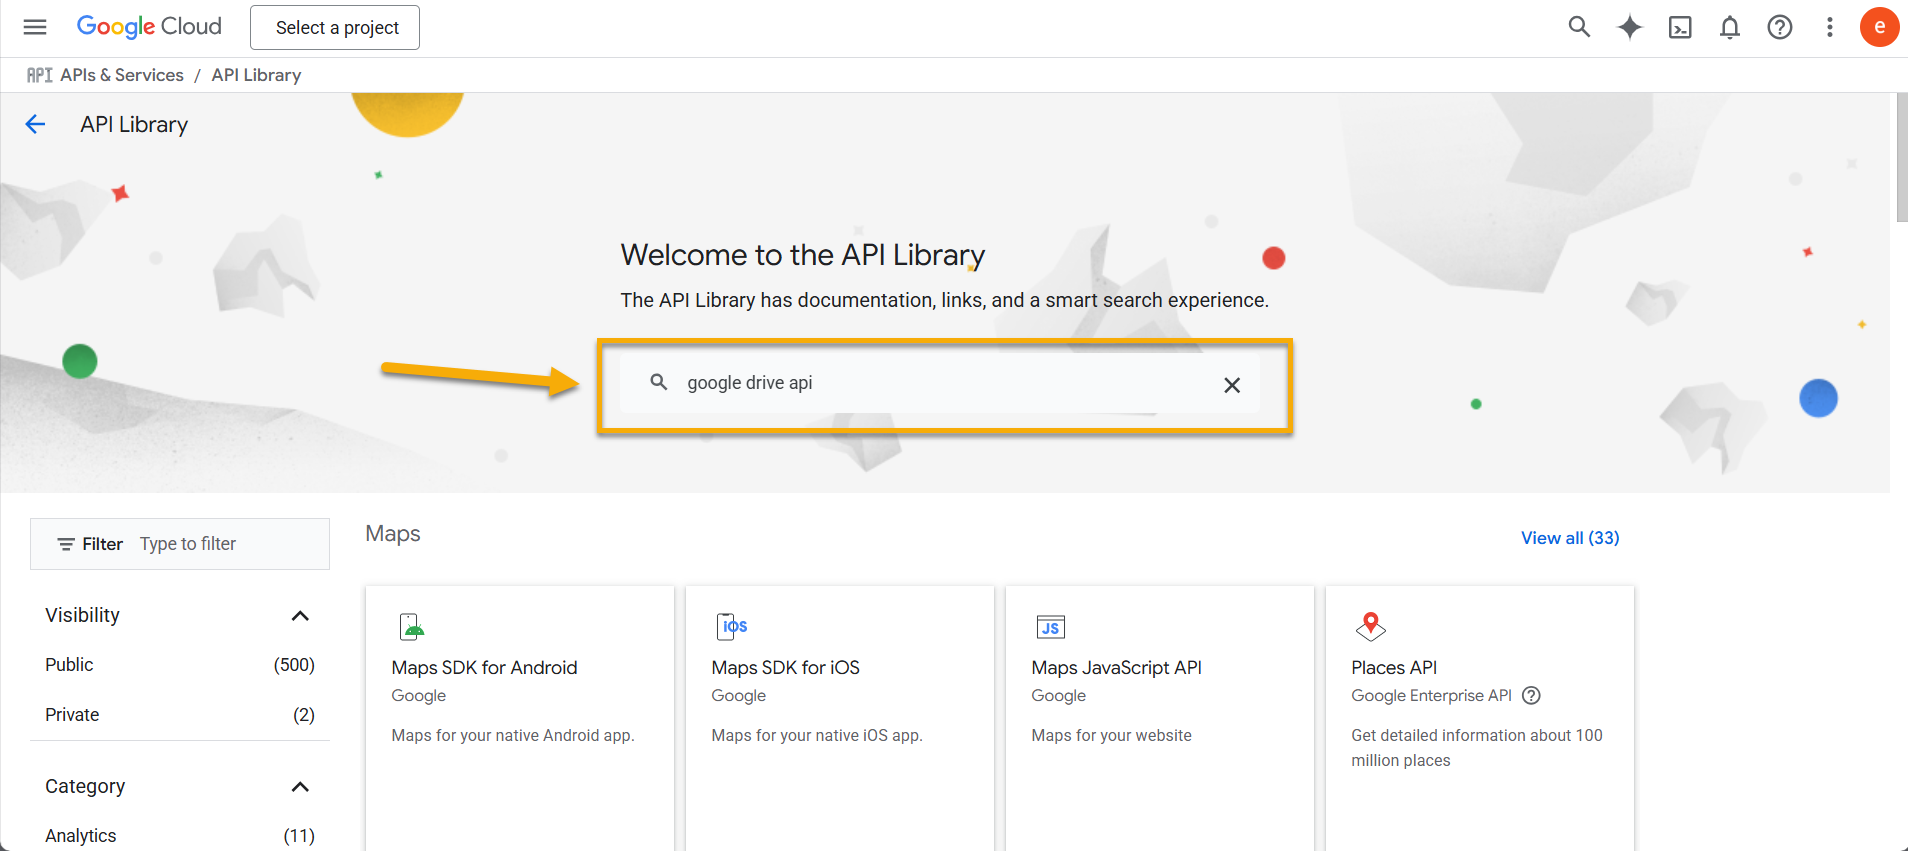1908x851 pixels.
Task: Filter by Analytics category
Action: (x=180, y=836)
